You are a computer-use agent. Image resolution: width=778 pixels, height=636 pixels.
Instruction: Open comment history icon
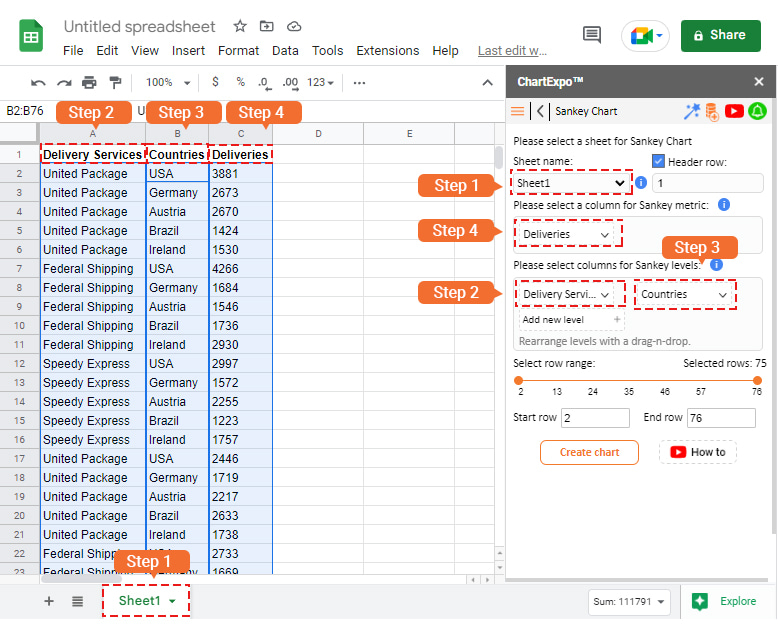(591, 35)
